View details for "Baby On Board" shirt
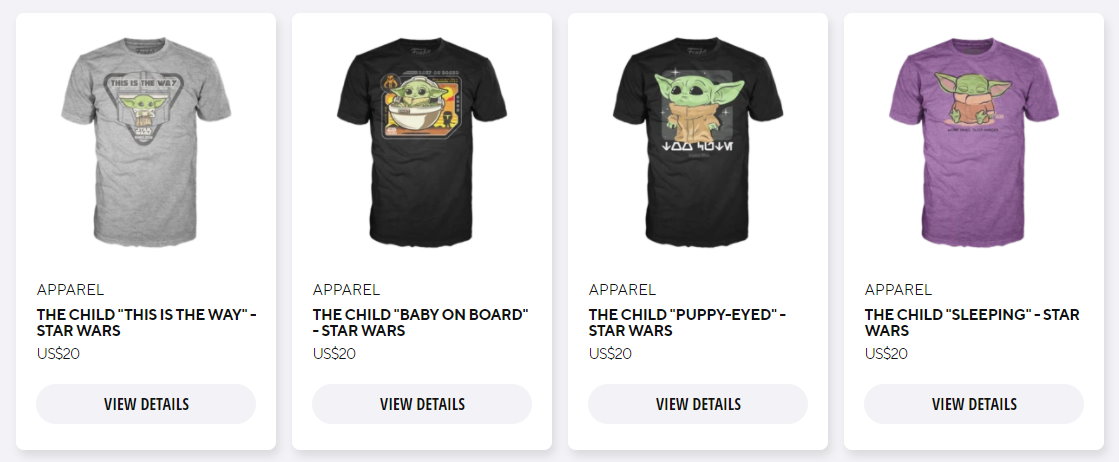The image size is (1119, 462). click(x=422, y=404)
